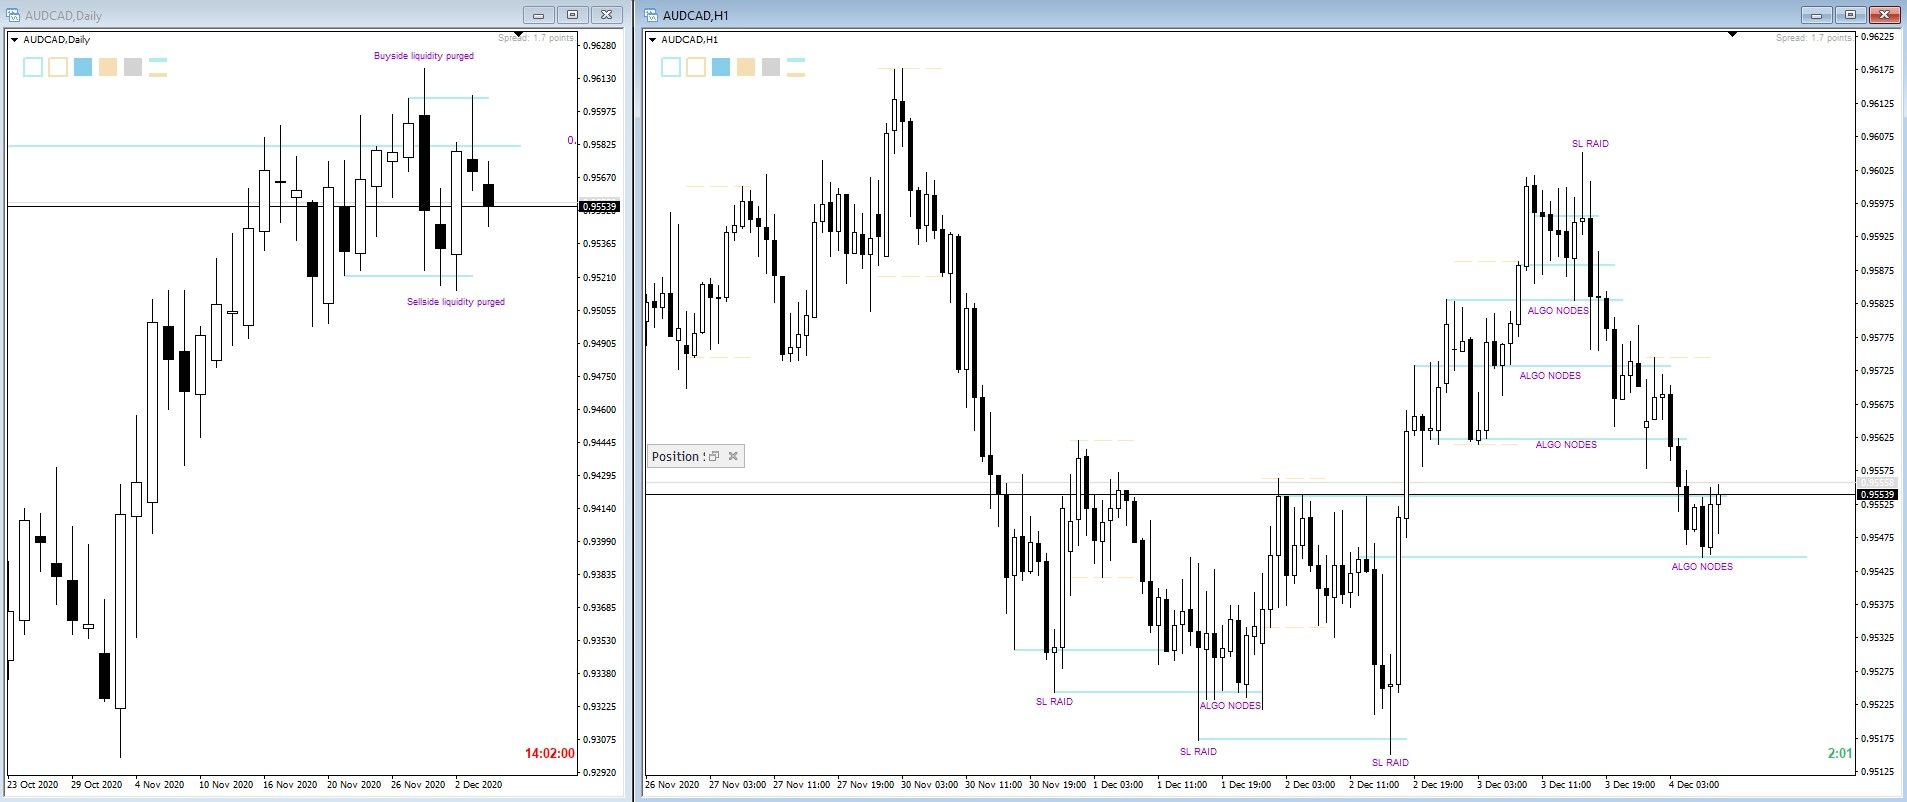Expand the AUDCAD,Daily title arrow in the chart
Viewport: 1907px width, 802px height.
[x=14, y=40]
